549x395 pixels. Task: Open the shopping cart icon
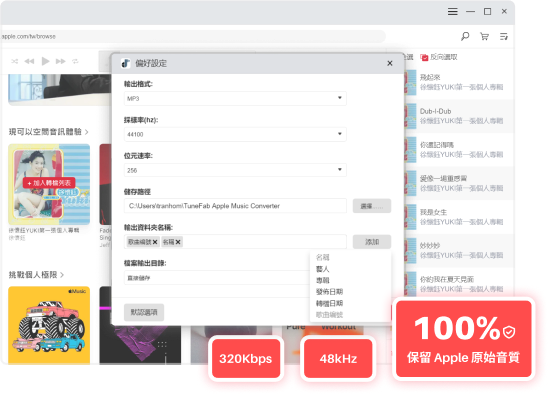(485, 36)
